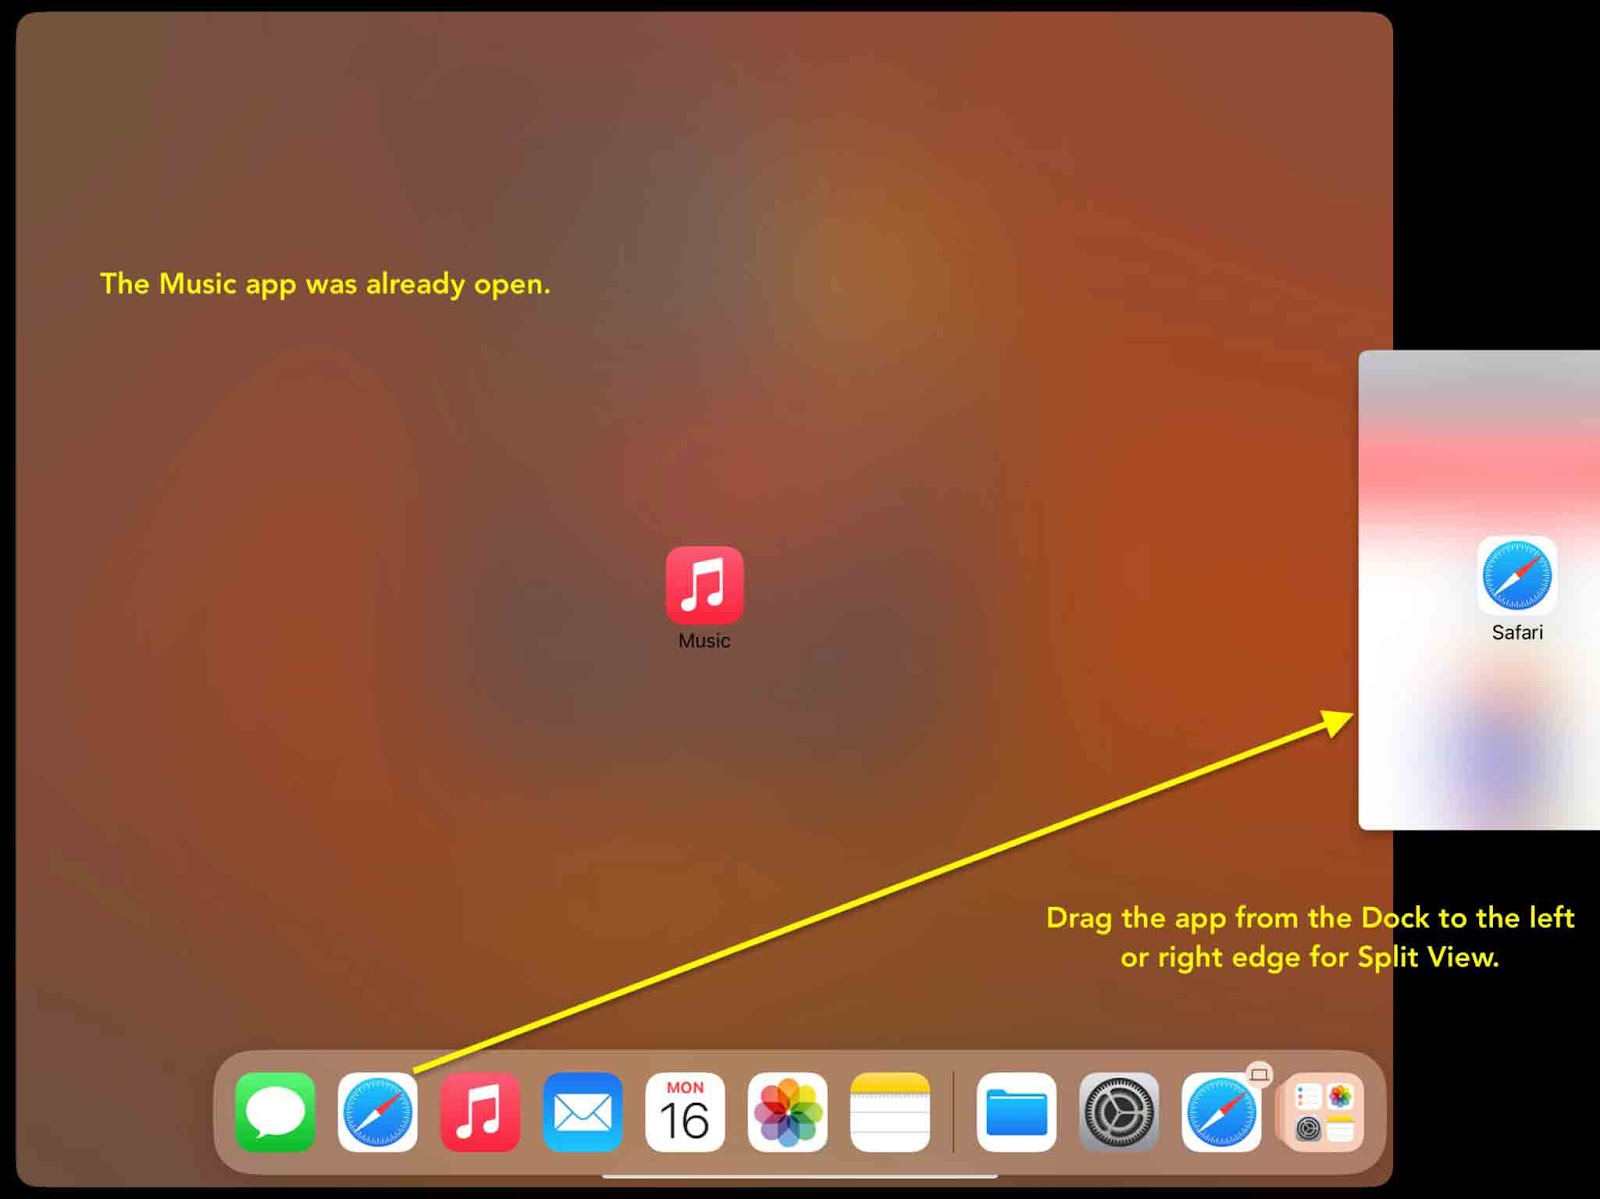Open Music app from the Dock
1600x1199 pixels.
click(x=480, y=1112)
